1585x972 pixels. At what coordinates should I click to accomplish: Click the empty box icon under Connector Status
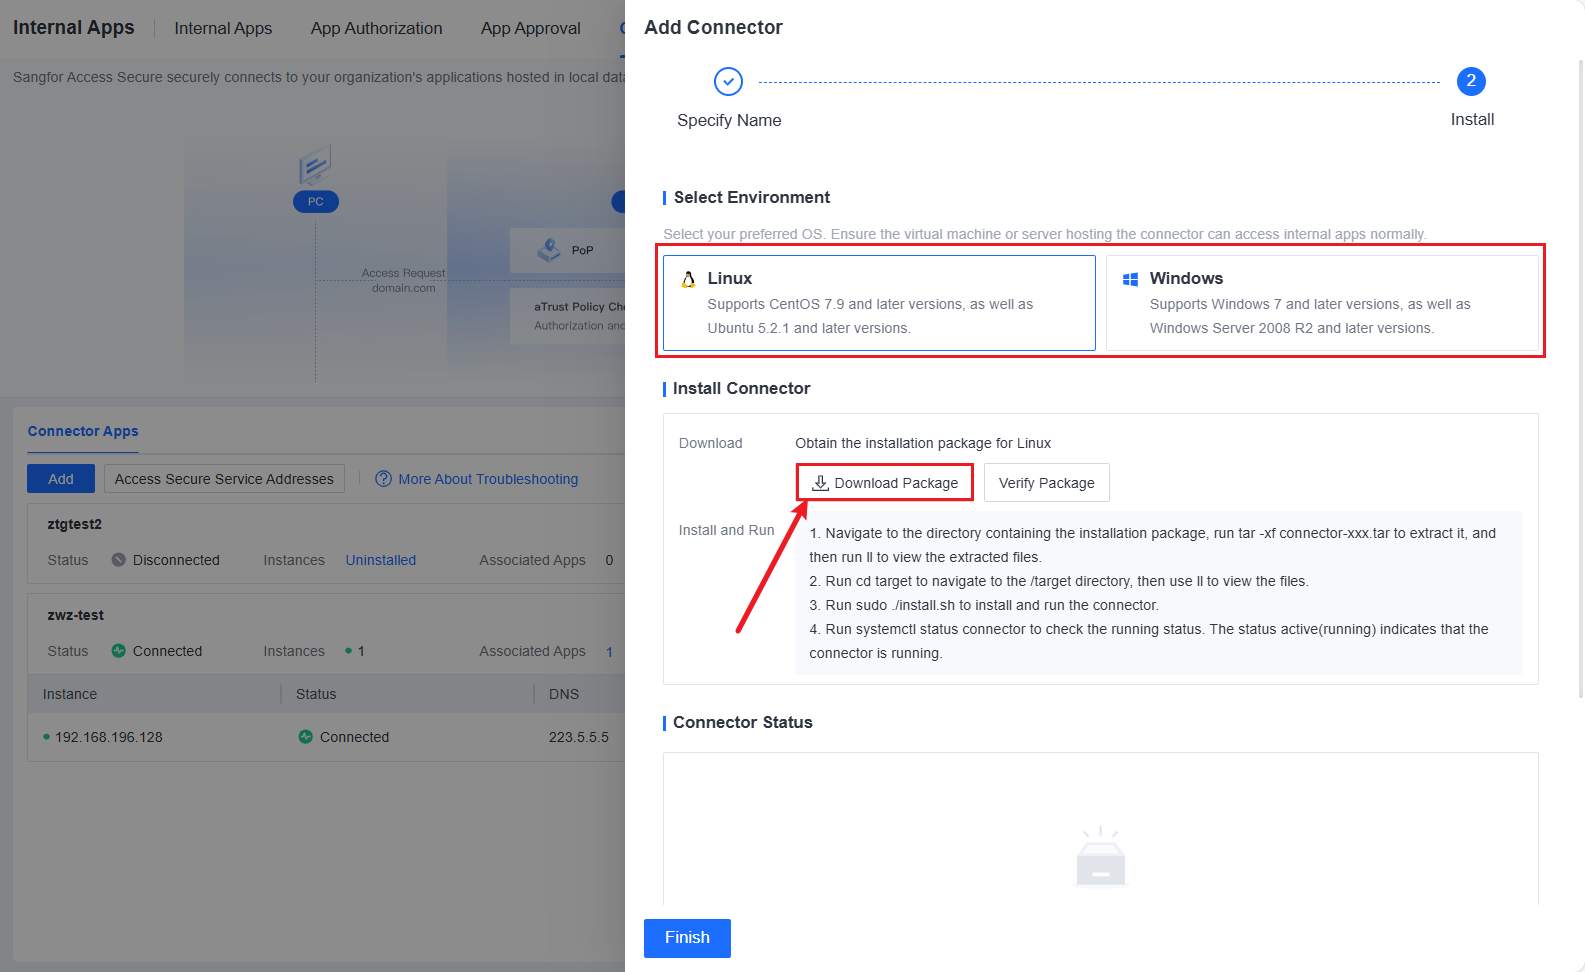tap(1100, 857)
